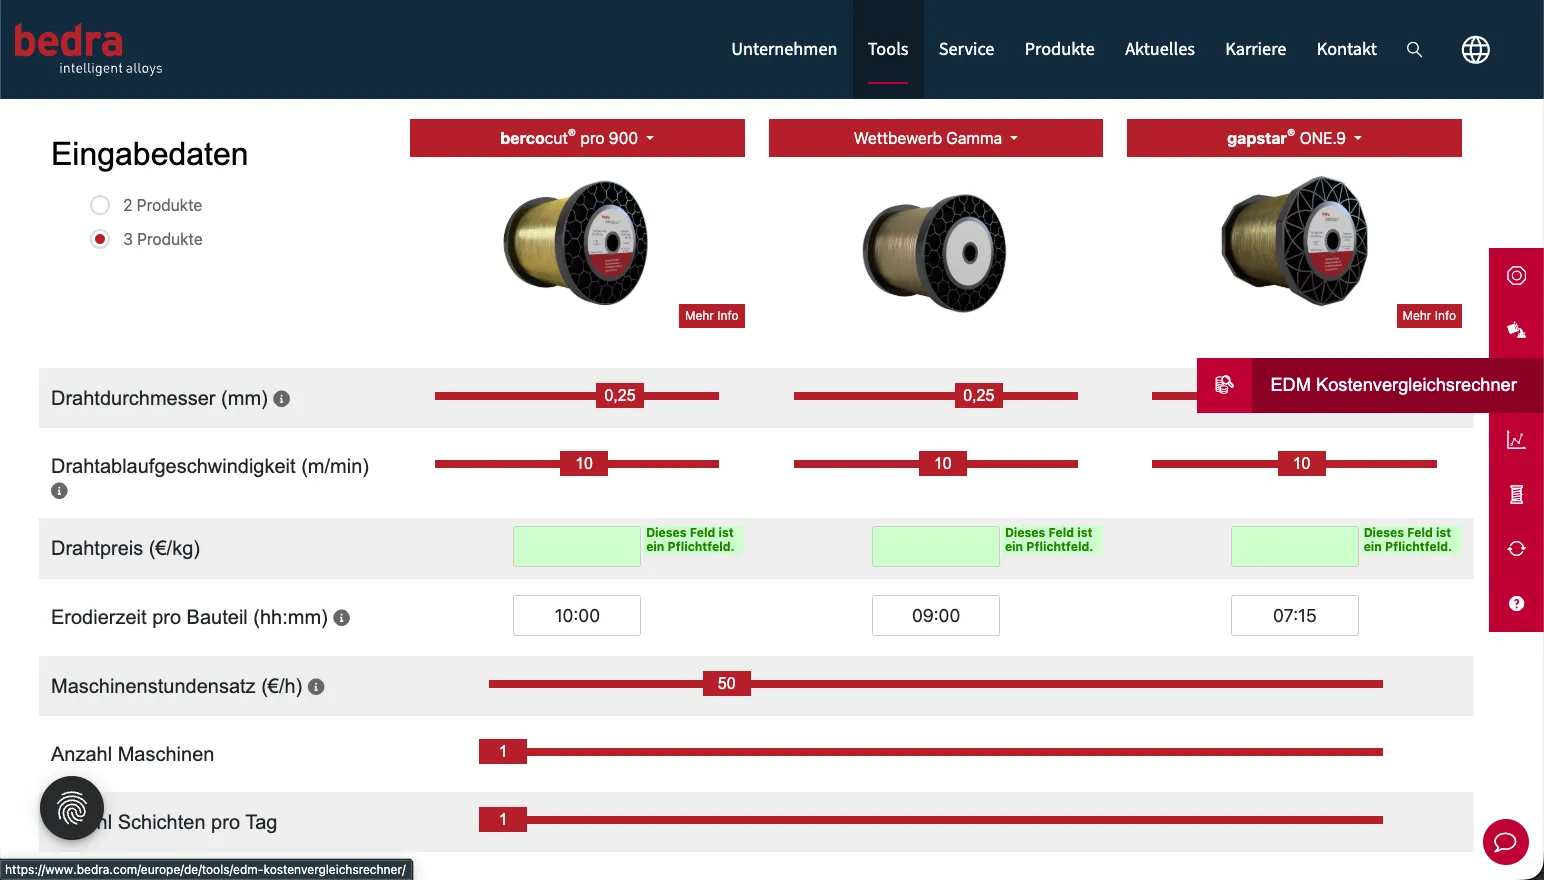
Task: Click Drahtablaufgeschwindigkeit slider handle for Wettbewerb Gamma
Action: (943, 464)
